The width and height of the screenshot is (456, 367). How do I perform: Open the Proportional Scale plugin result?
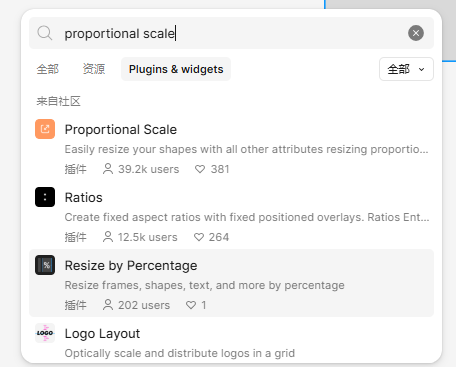[231, 148]
